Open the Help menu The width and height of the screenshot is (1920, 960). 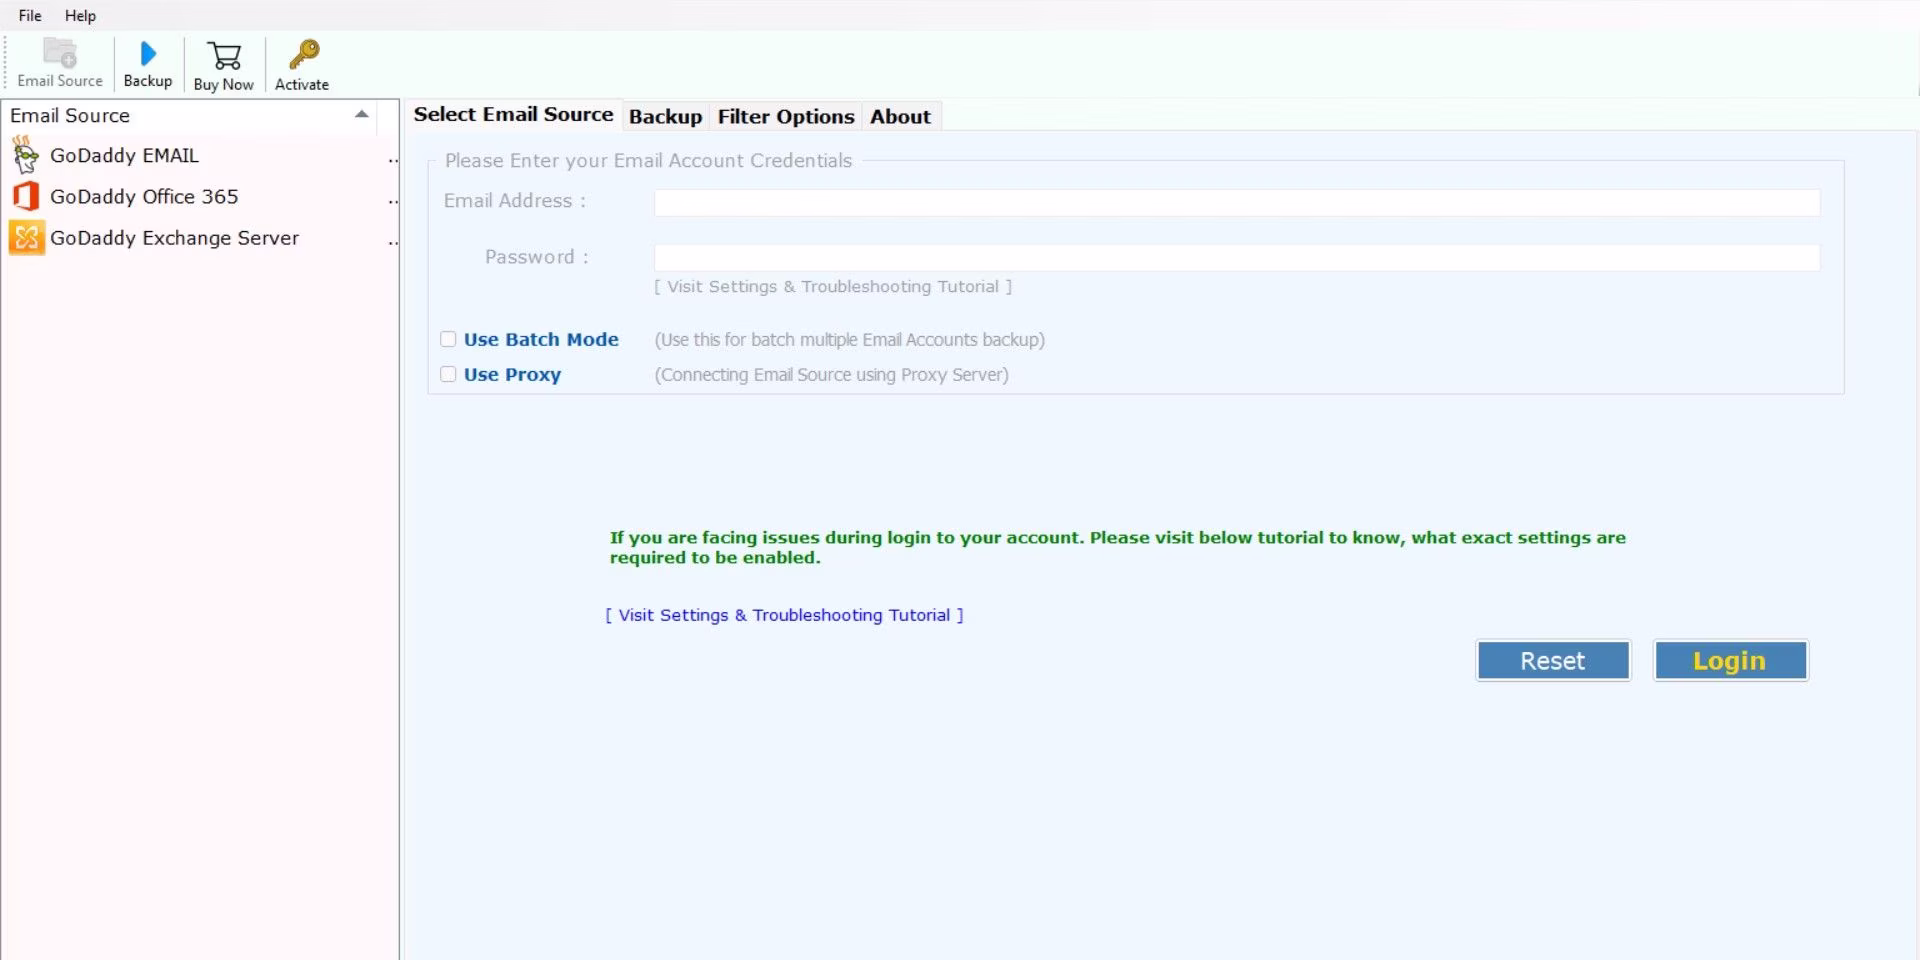(80, 15)
